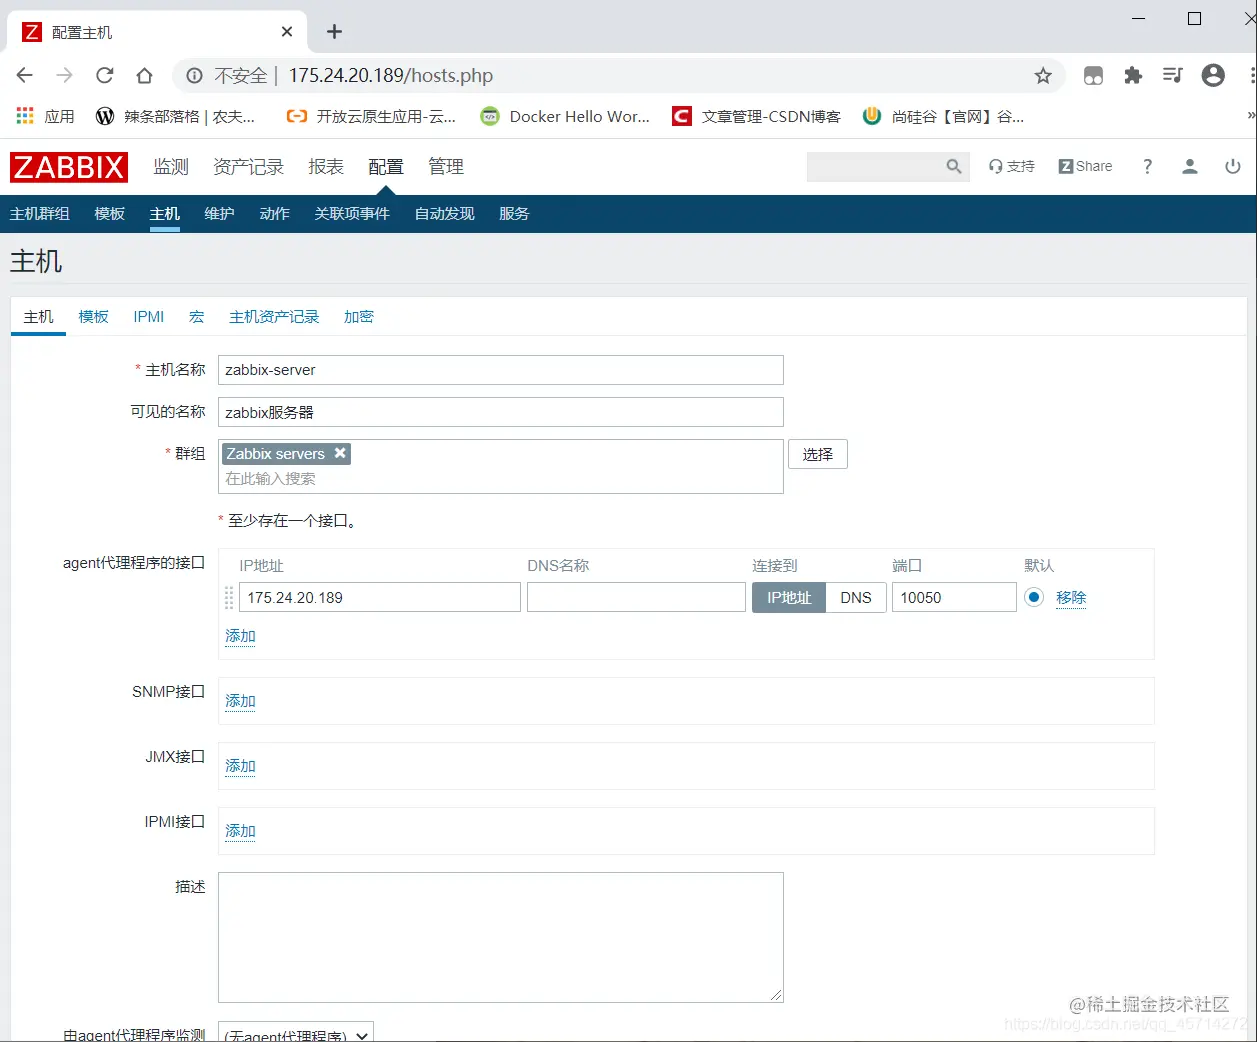The image size is (1257, 1042).
Task: Set connect-to mode to DNS
Action: tap(856, 597)
